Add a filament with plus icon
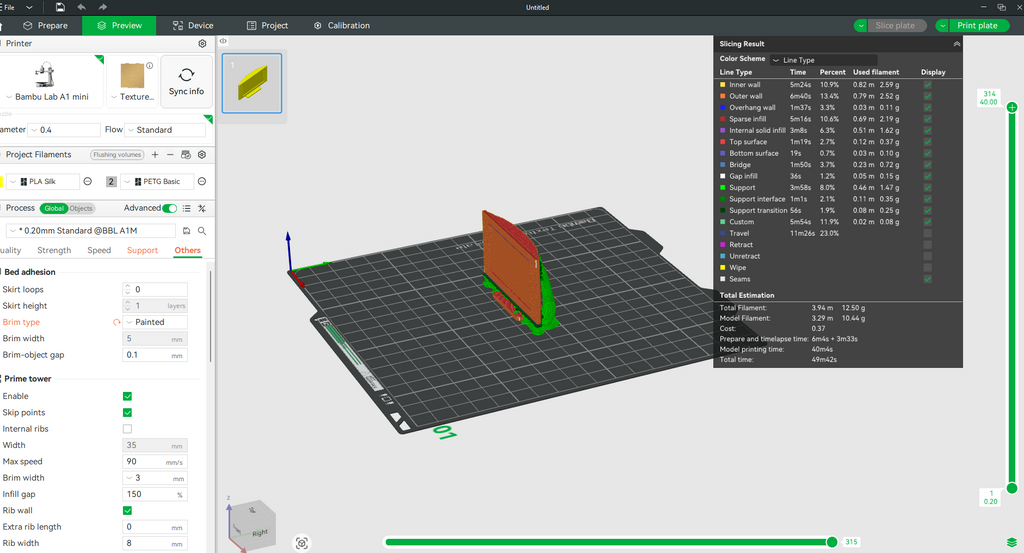Screen dimensions: 1024x553 (x=154, y=155)
